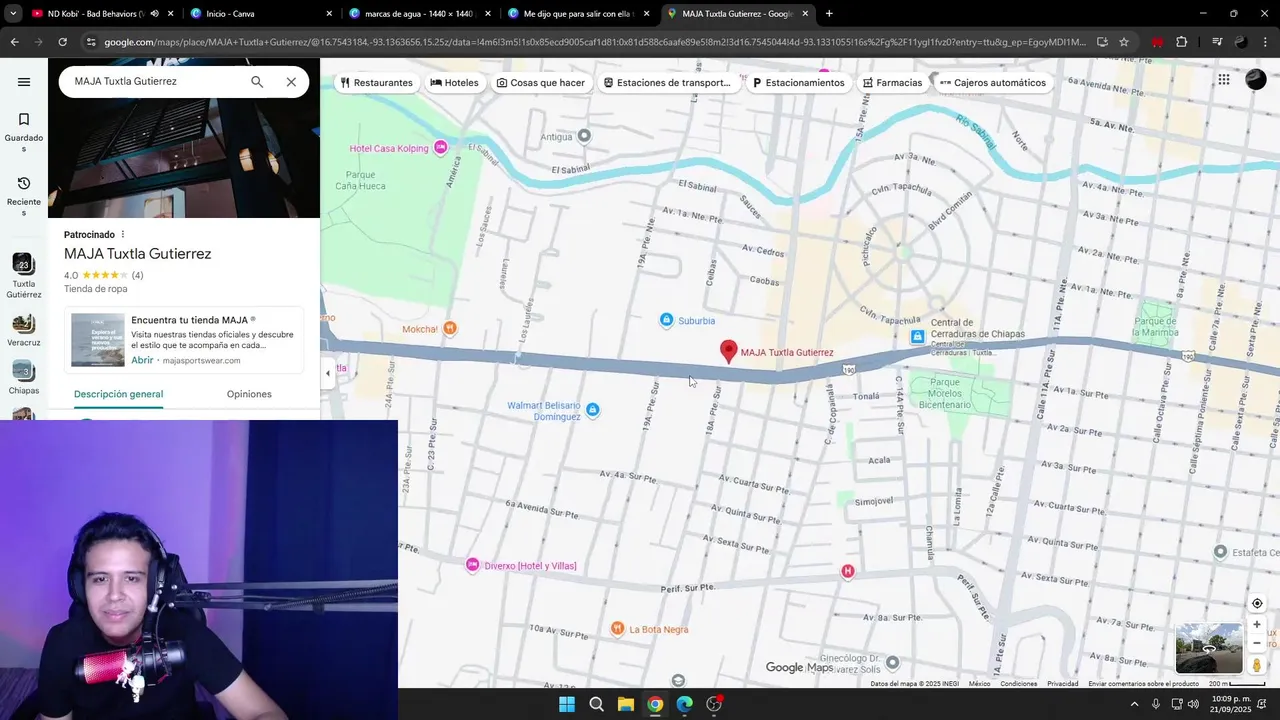1280x720 pixels.
Task: Click Enviar comentarios sobre el producto link
Action: [1143, 684]
